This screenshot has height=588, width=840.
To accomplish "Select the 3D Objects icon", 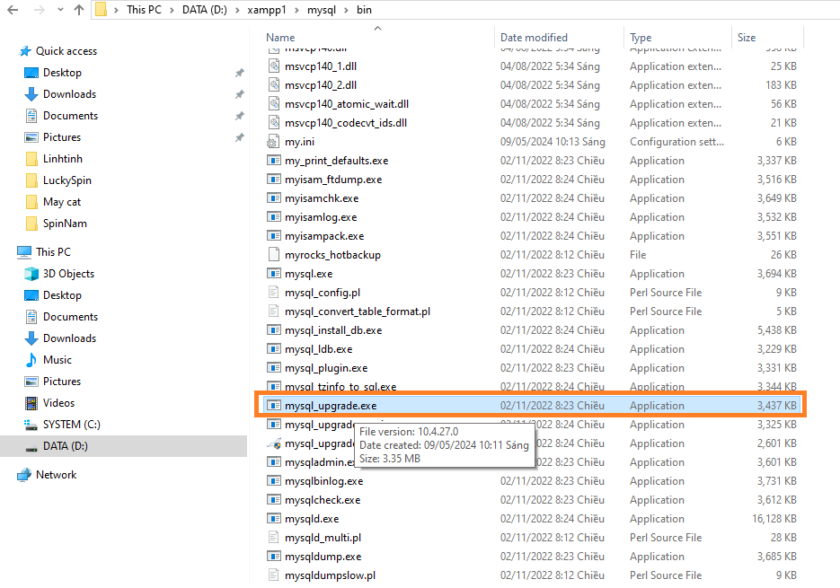I will 31,274.
